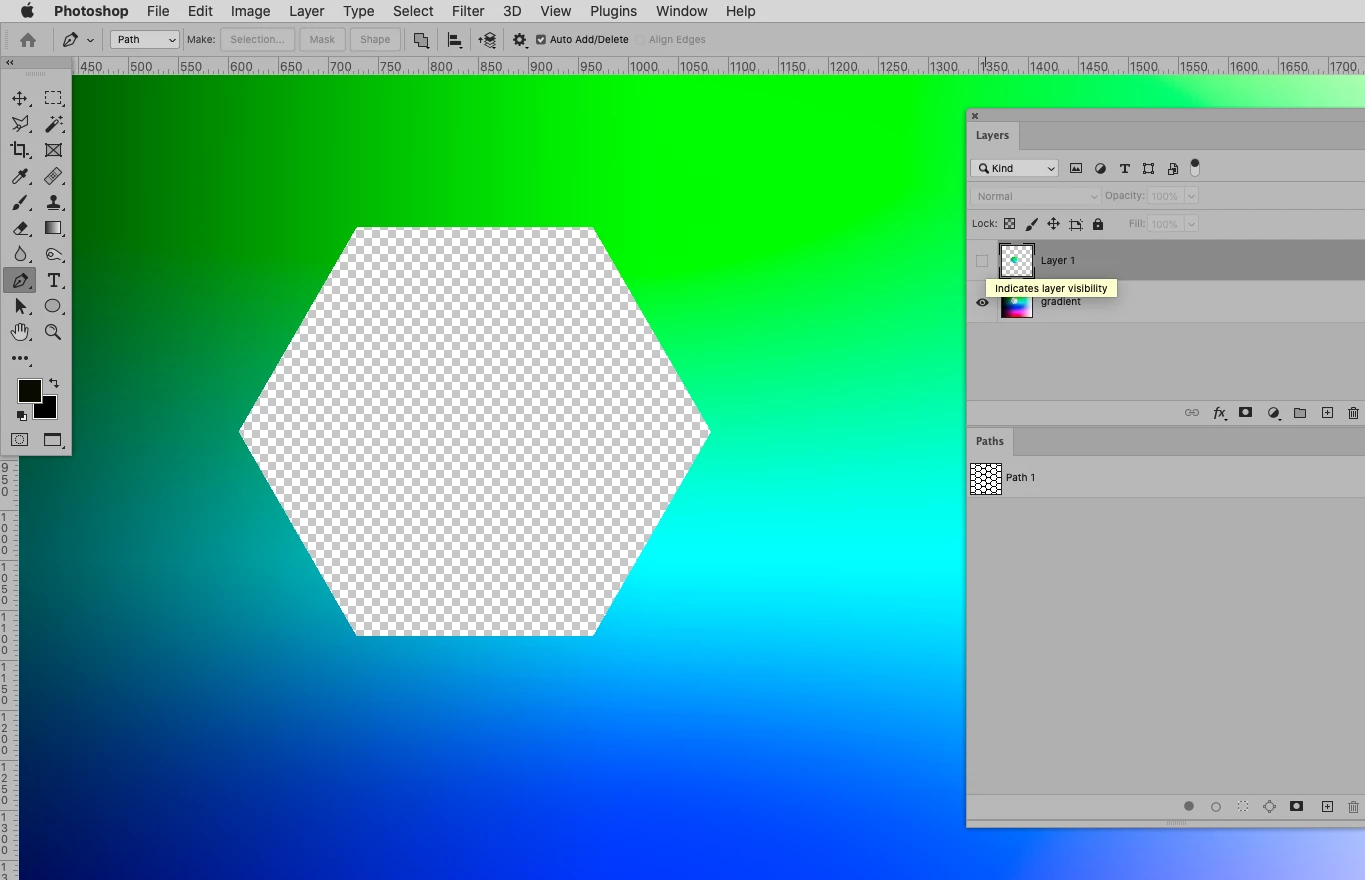
Task: Open path arrangement stack icon
Action: (x=487, y=40)
